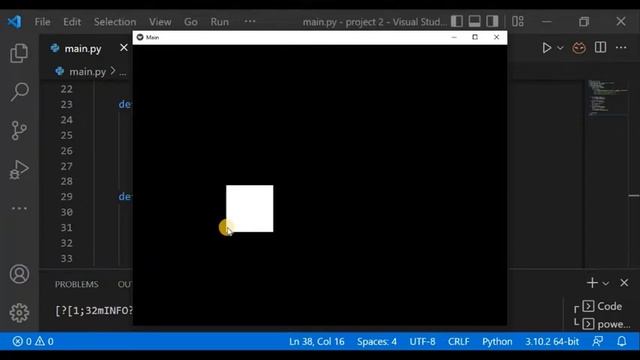Click the INFO terminal output line
This screenshot has height=360, width=640.
click(94, 311)
